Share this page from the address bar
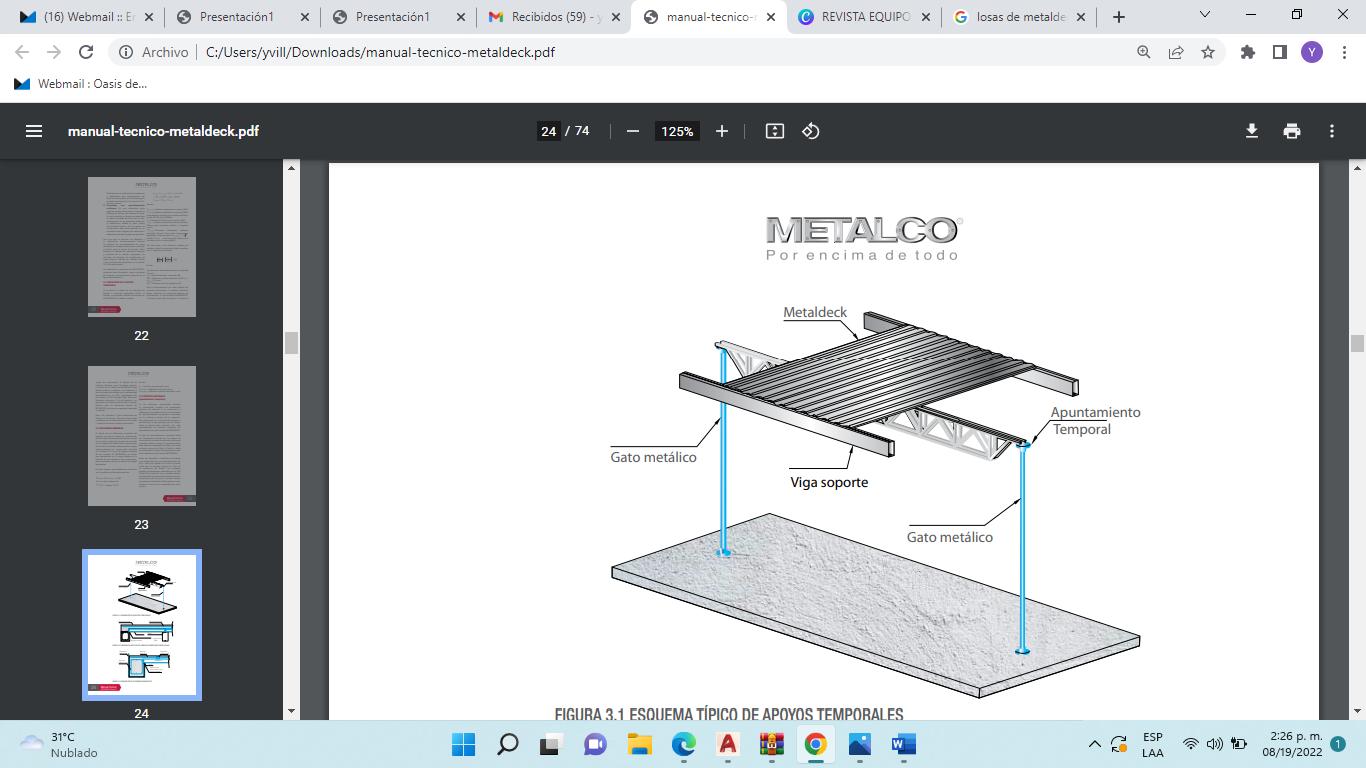Viewport: 1366px width, 768px height. coord(1176,52)
